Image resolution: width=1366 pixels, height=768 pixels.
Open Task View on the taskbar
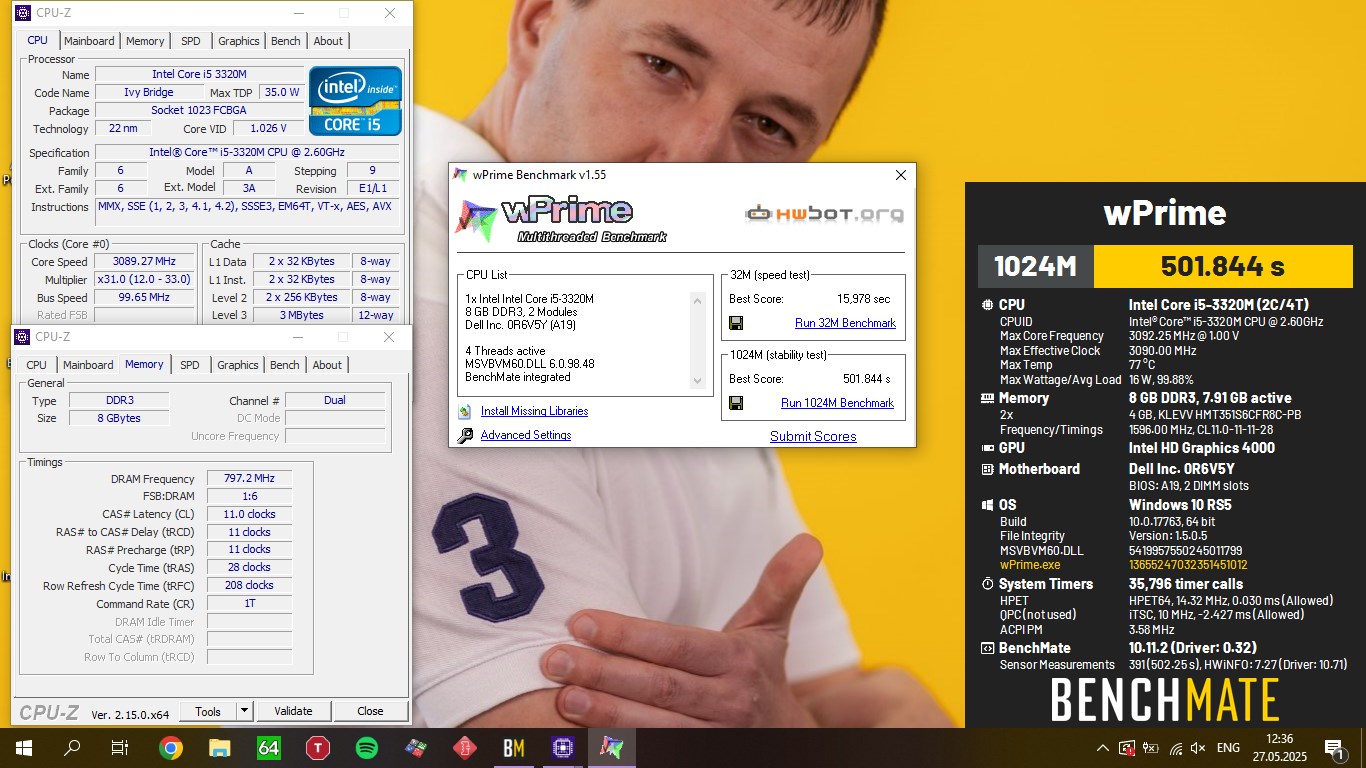click(120, 748)
